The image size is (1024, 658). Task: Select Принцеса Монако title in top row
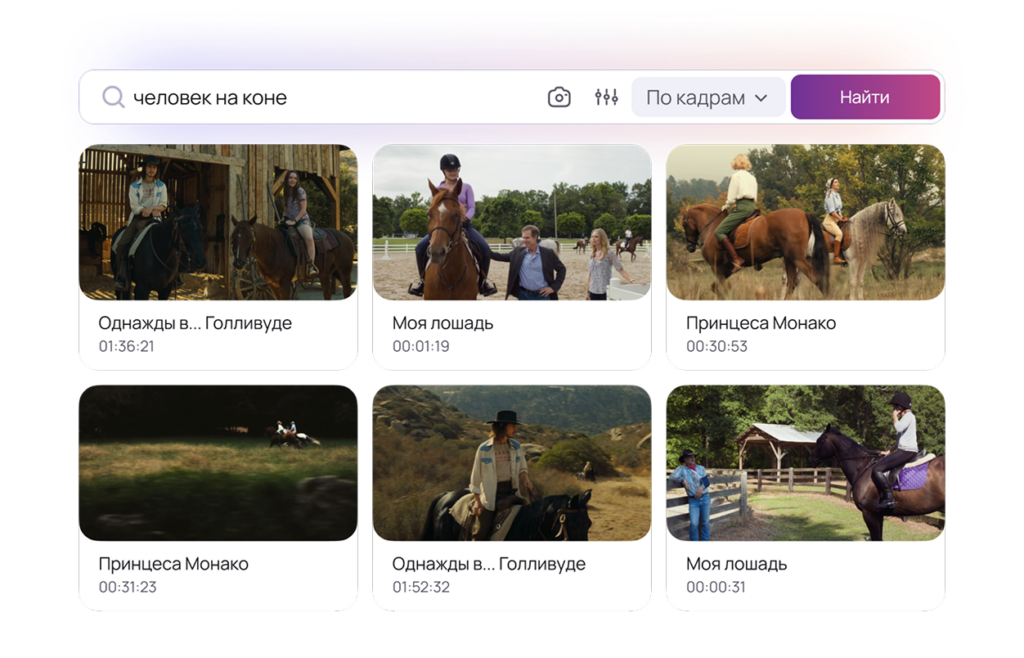(x=761, y=323)
